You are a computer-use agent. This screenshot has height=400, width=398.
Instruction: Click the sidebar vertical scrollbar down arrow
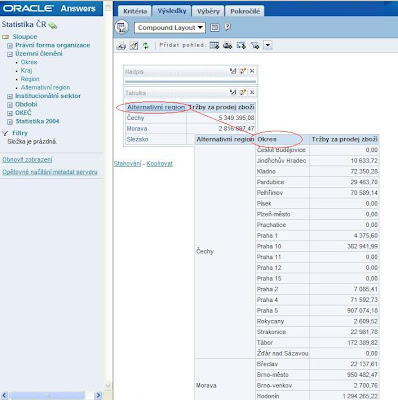click(x=108, y=385)
